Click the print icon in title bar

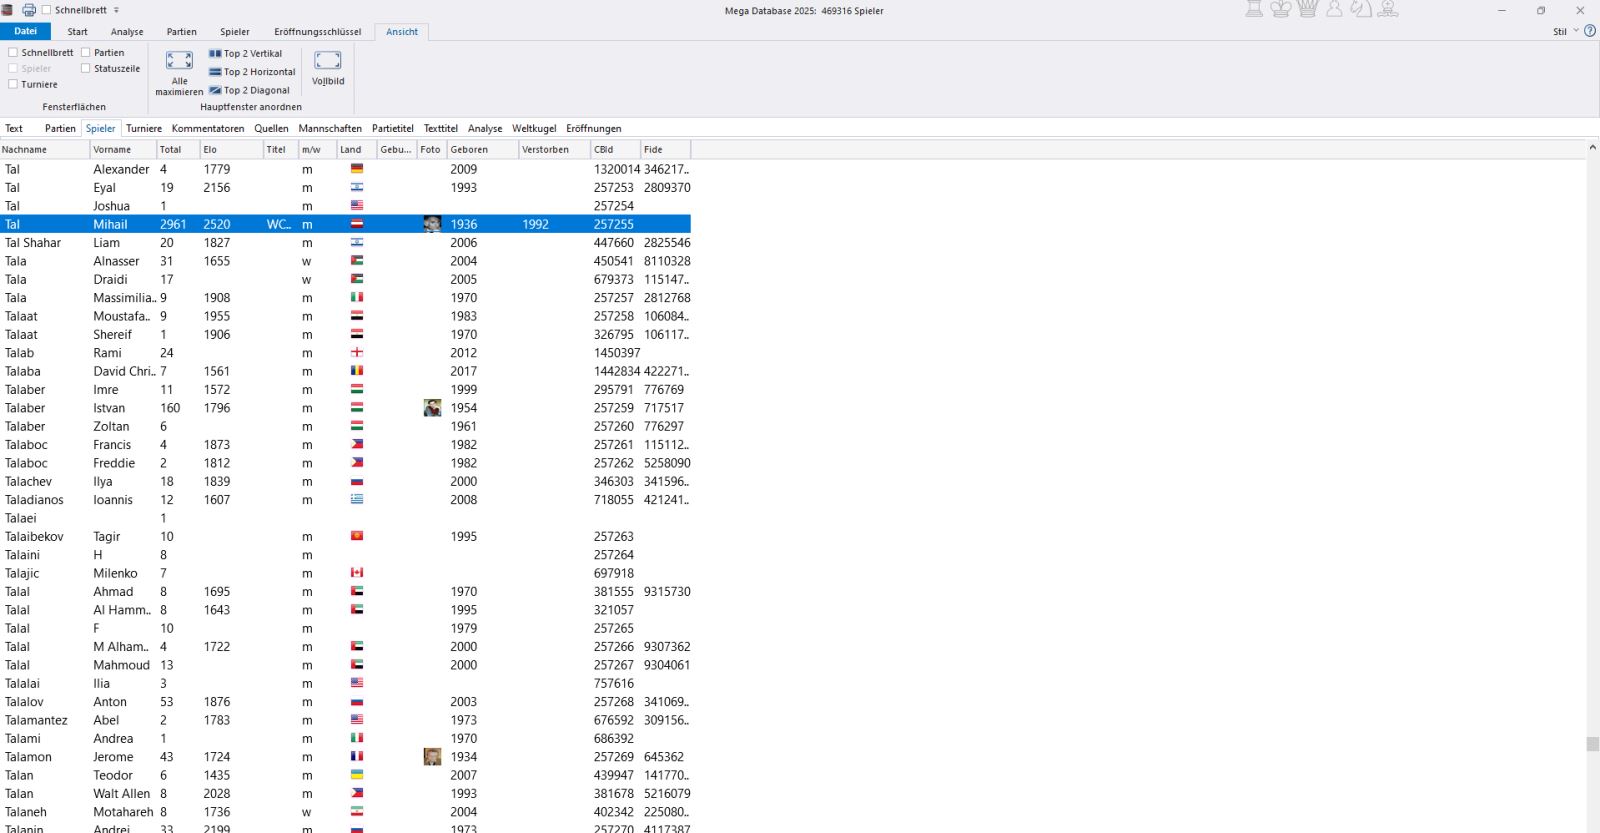pos(29,10)
